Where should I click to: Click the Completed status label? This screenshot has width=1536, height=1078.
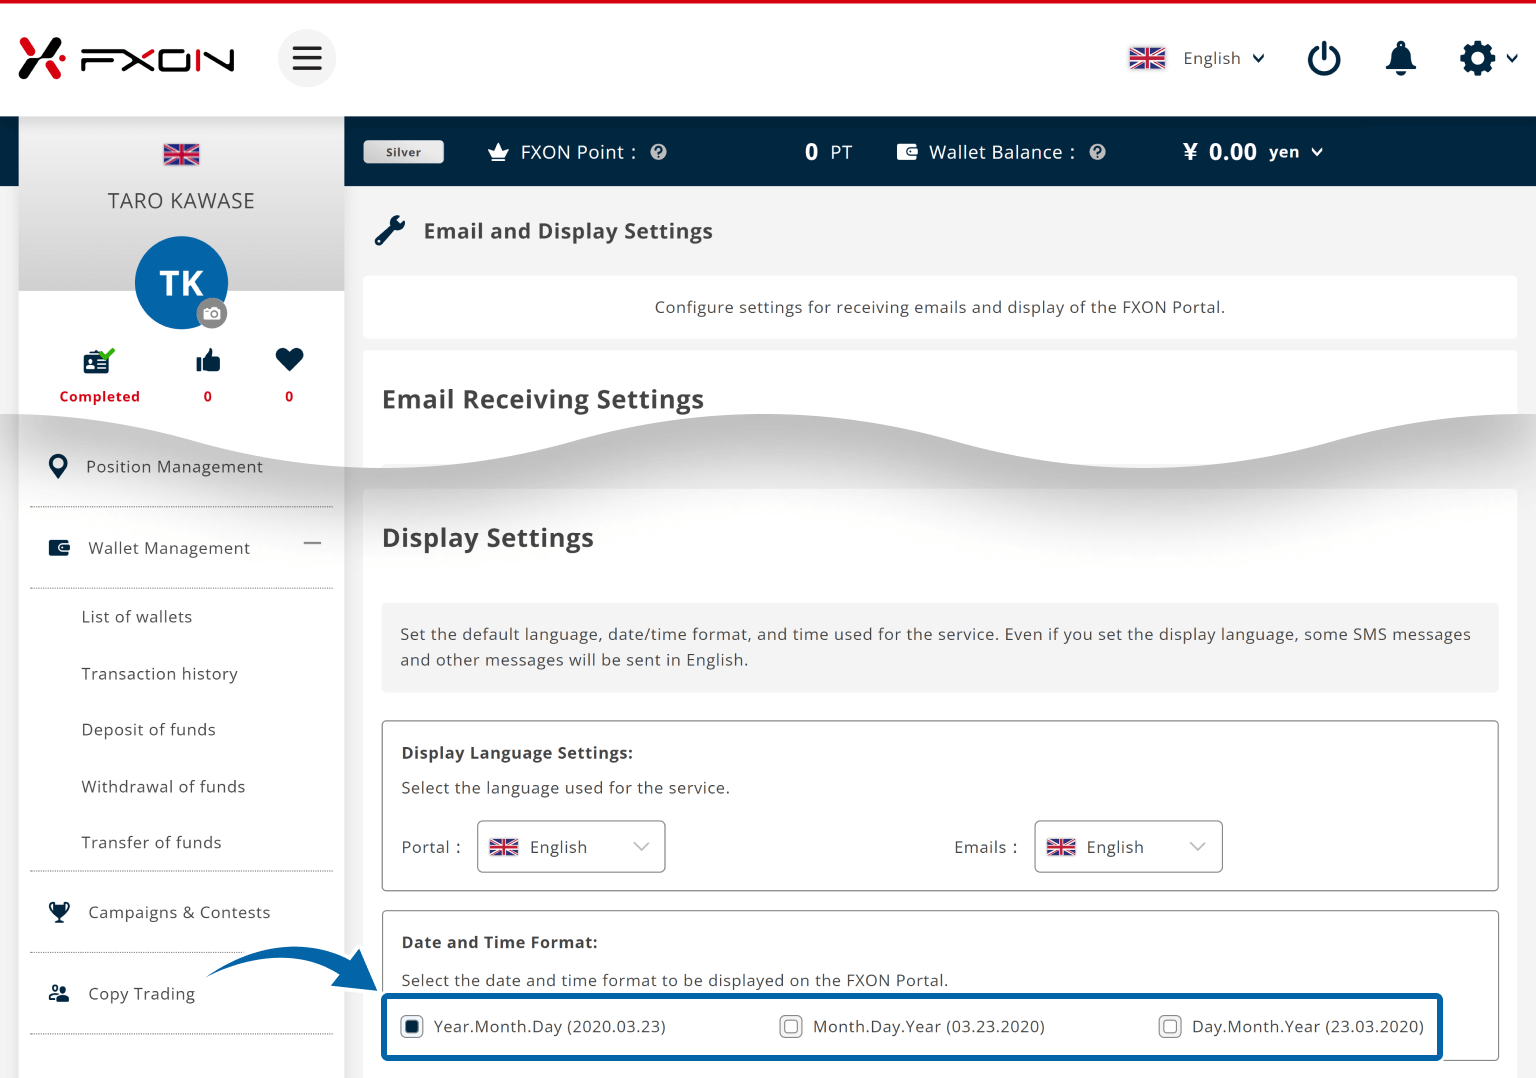[100, 396]
